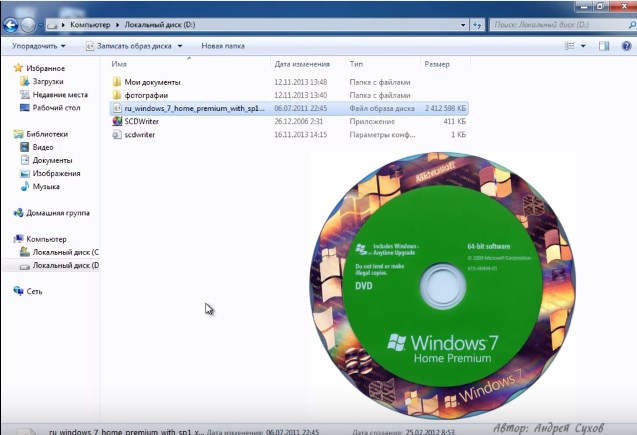Select the фотографии folder icon
This screenshot has width=637, height=435.
(117, 95)
